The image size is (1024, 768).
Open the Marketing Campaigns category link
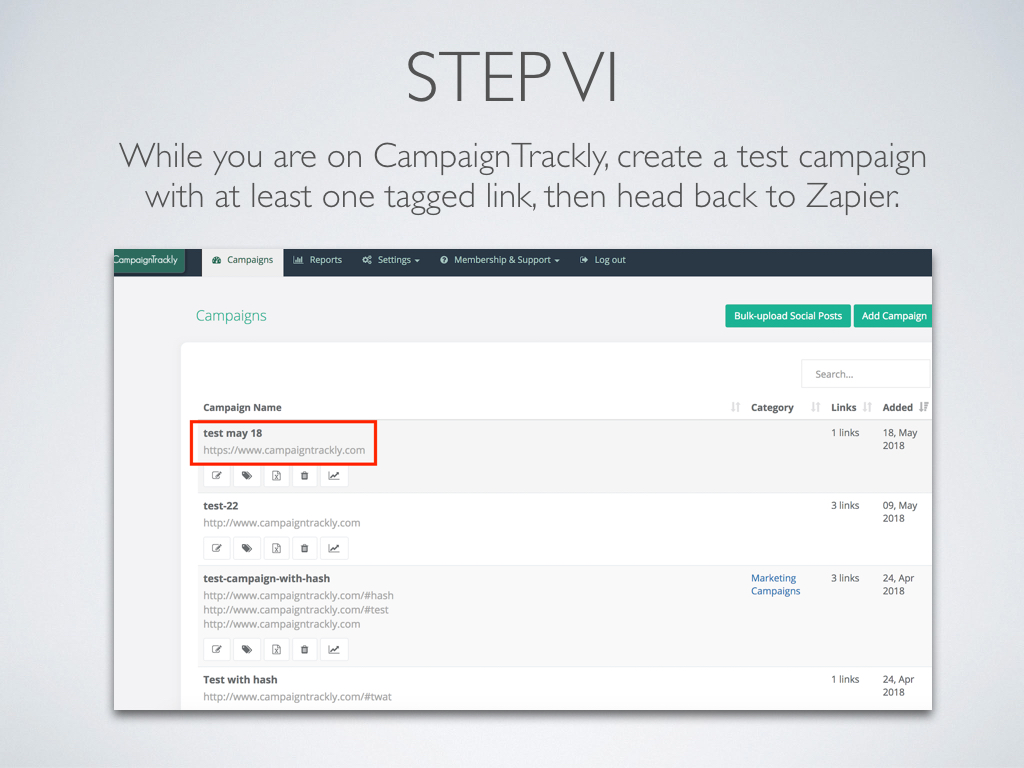pyautogui.click(x=775, y=584)
